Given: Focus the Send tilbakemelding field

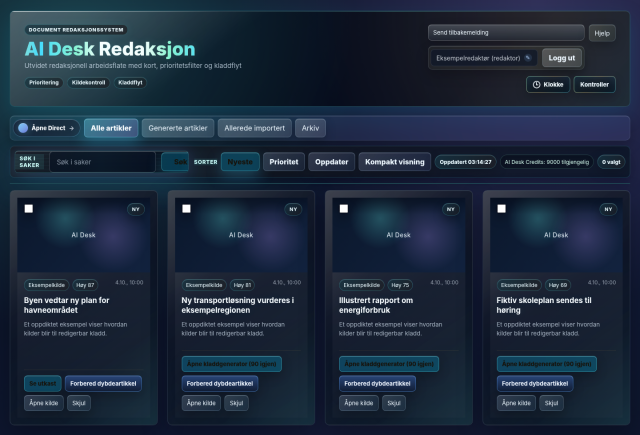Looking at the screenshot, I should click(x=506, y=33).
